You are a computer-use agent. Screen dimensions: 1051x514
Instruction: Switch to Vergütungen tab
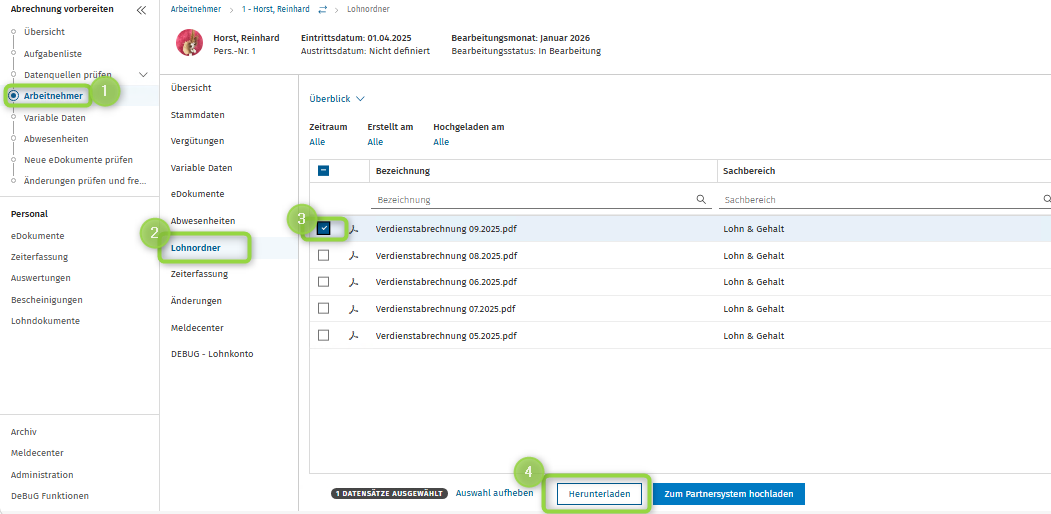(x=198, y=141)
